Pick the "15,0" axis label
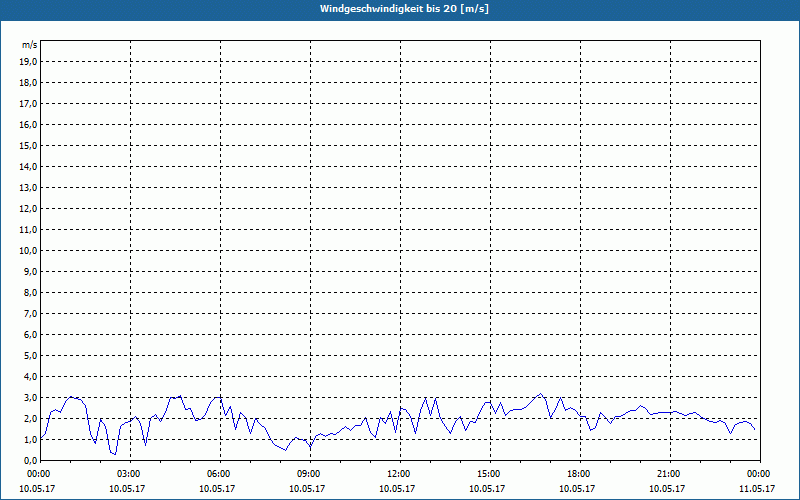The image size is (800, 500). tap(28, 145)
